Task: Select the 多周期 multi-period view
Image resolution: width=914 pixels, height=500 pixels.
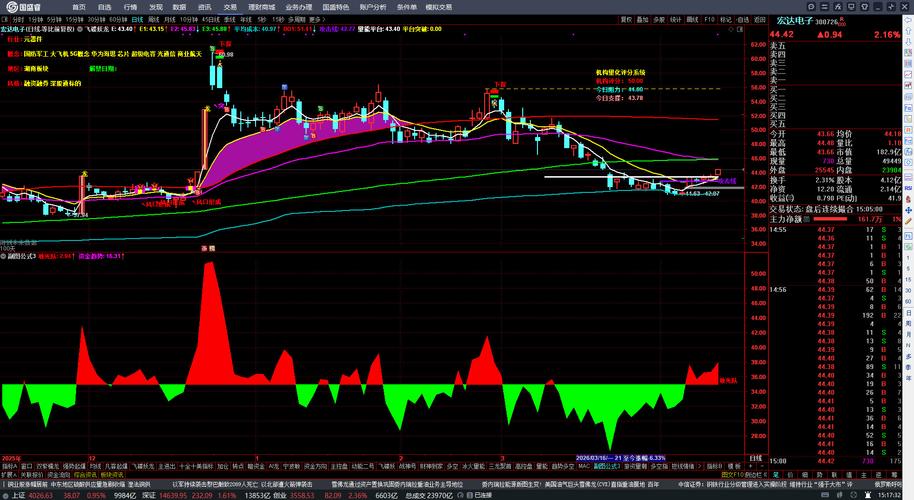Action: pos(296,20)
